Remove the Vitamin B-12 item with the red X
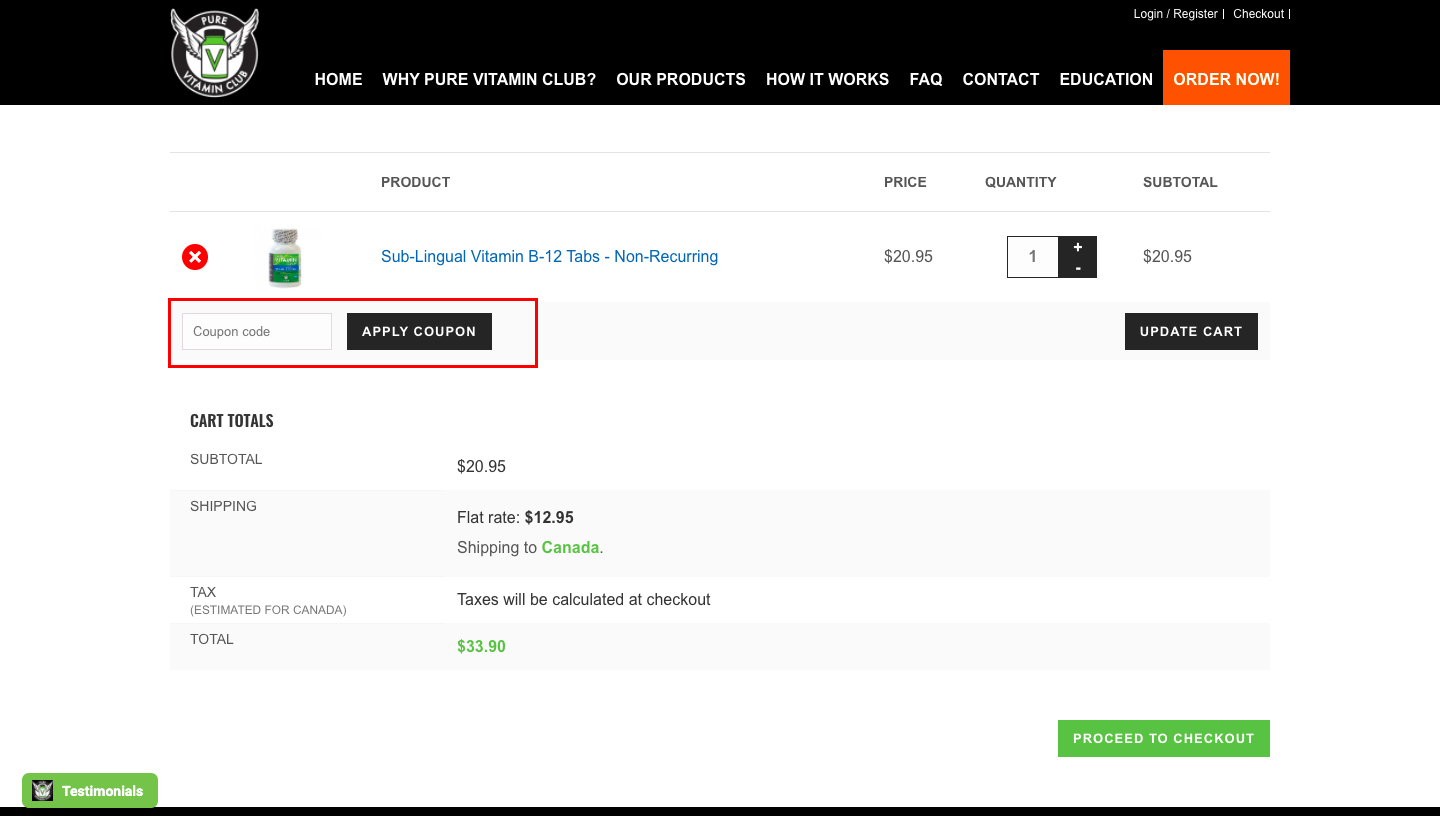 (x=195, y=257)
